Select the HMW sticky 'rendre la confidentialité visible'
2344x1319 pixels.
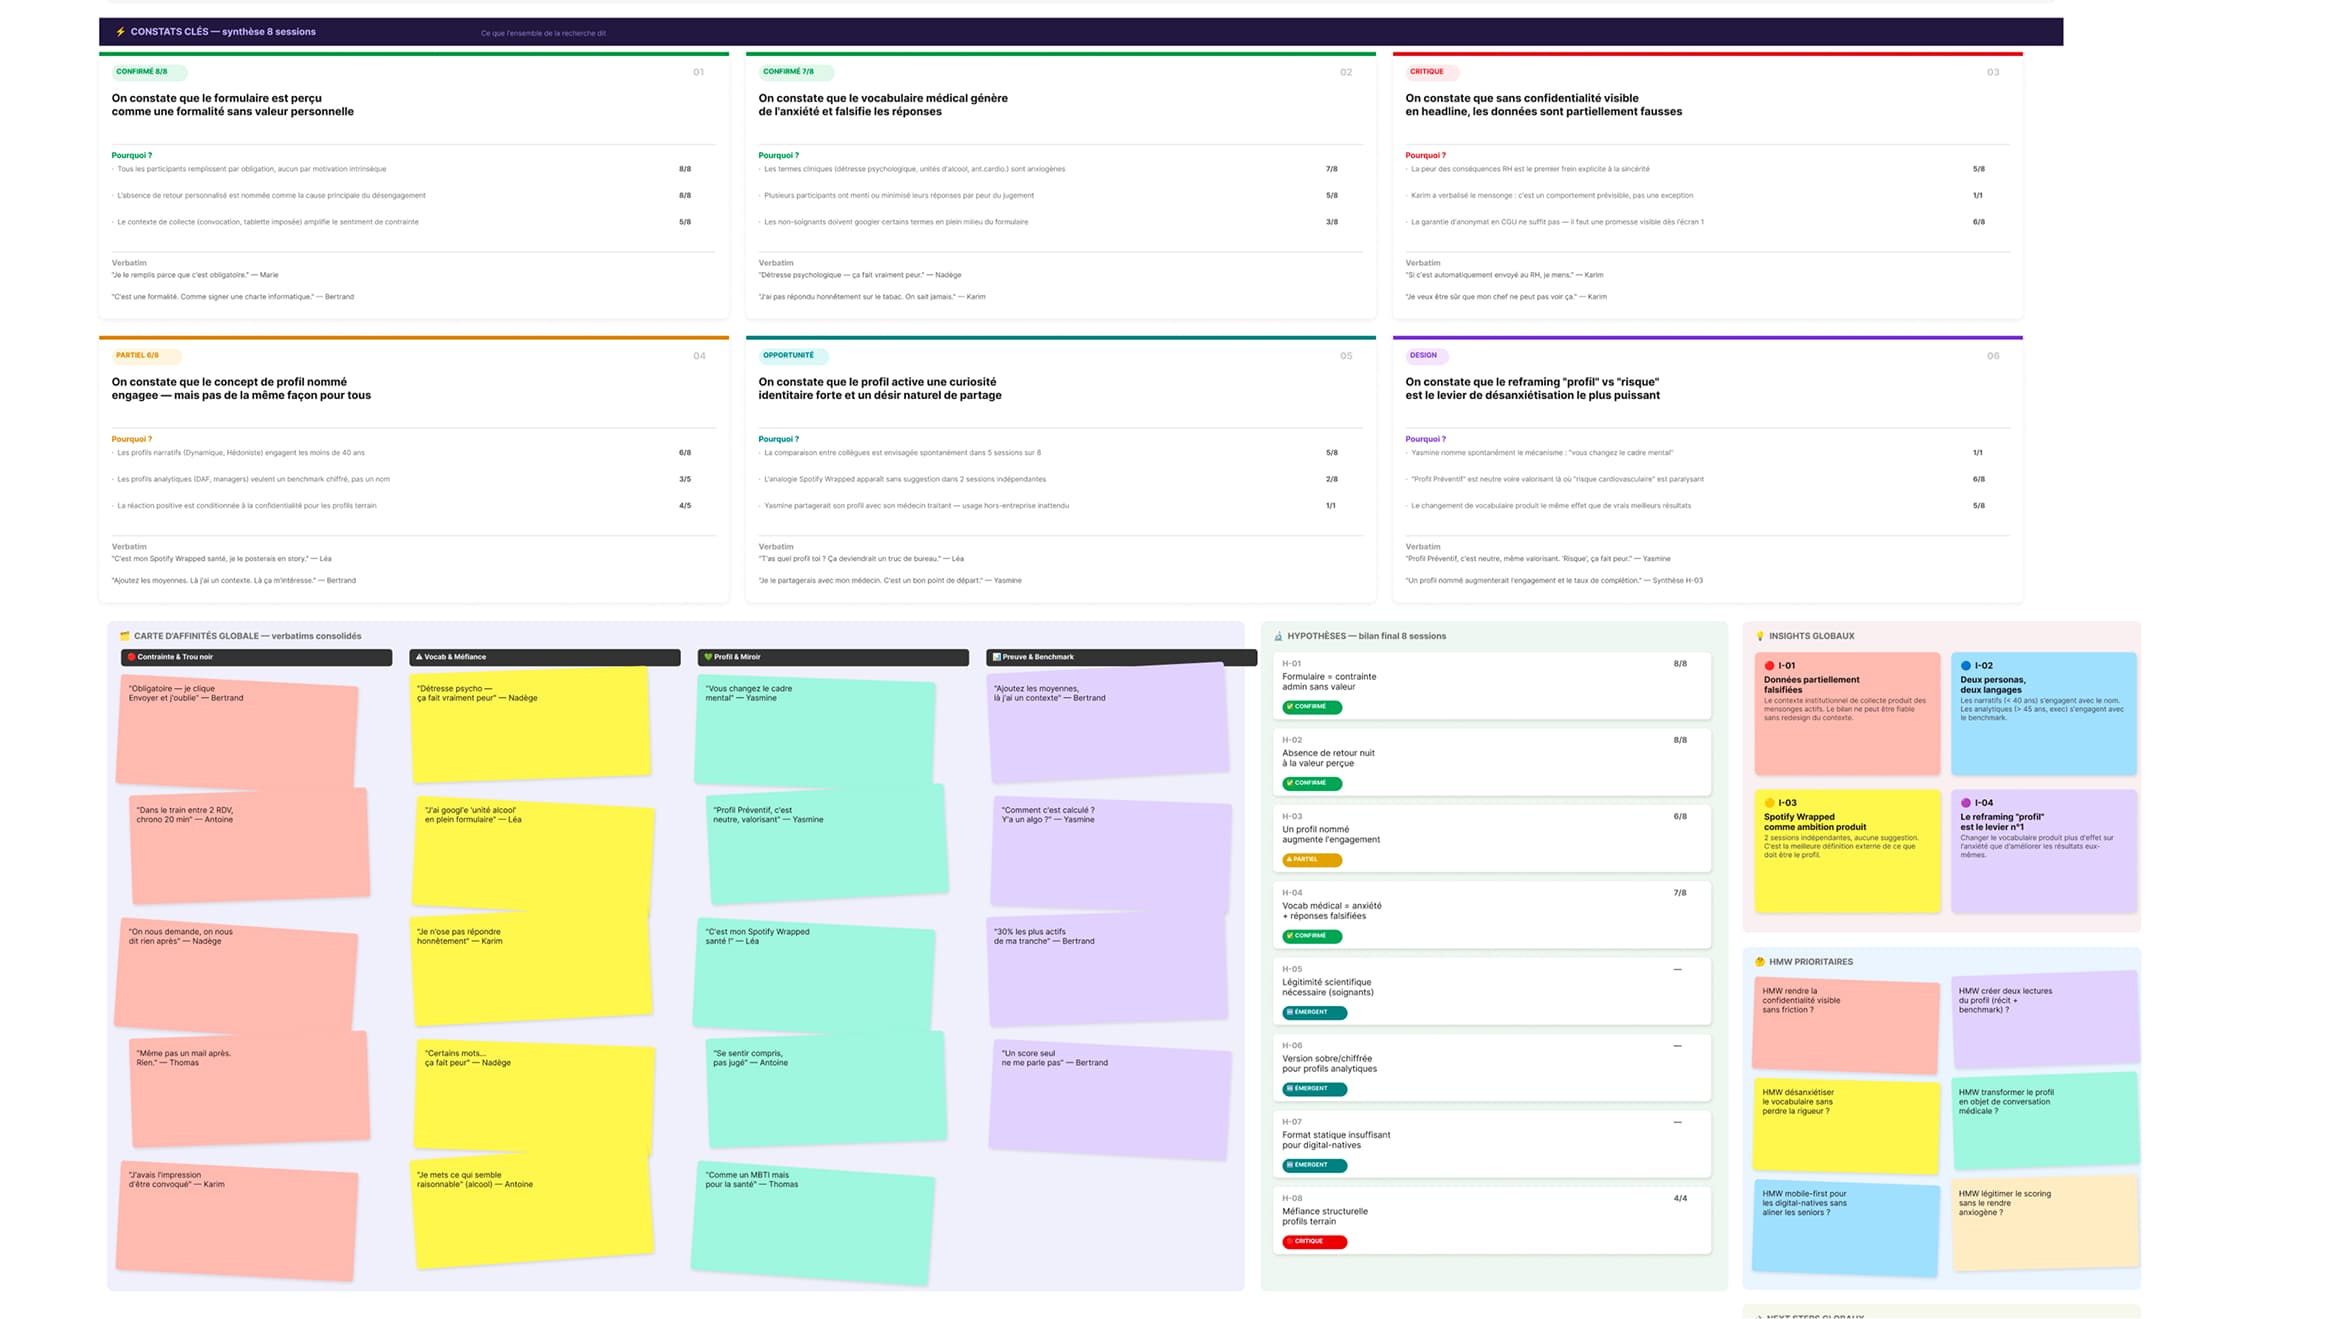(1846, 1026)
